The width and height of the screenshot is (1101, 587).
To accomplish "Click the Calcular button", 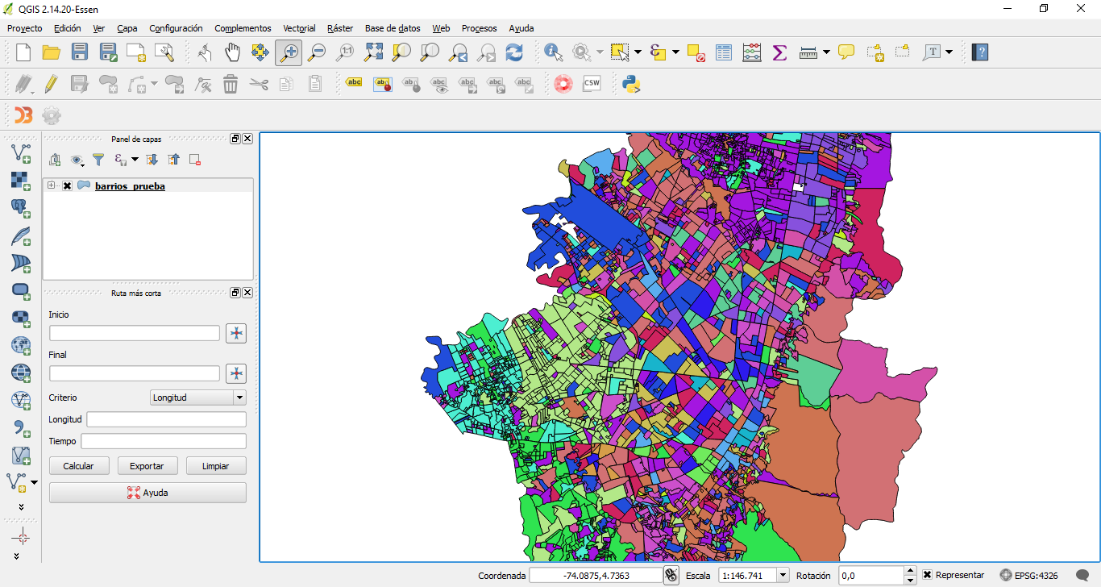I will pyautogui.click(x=78, y=465).
